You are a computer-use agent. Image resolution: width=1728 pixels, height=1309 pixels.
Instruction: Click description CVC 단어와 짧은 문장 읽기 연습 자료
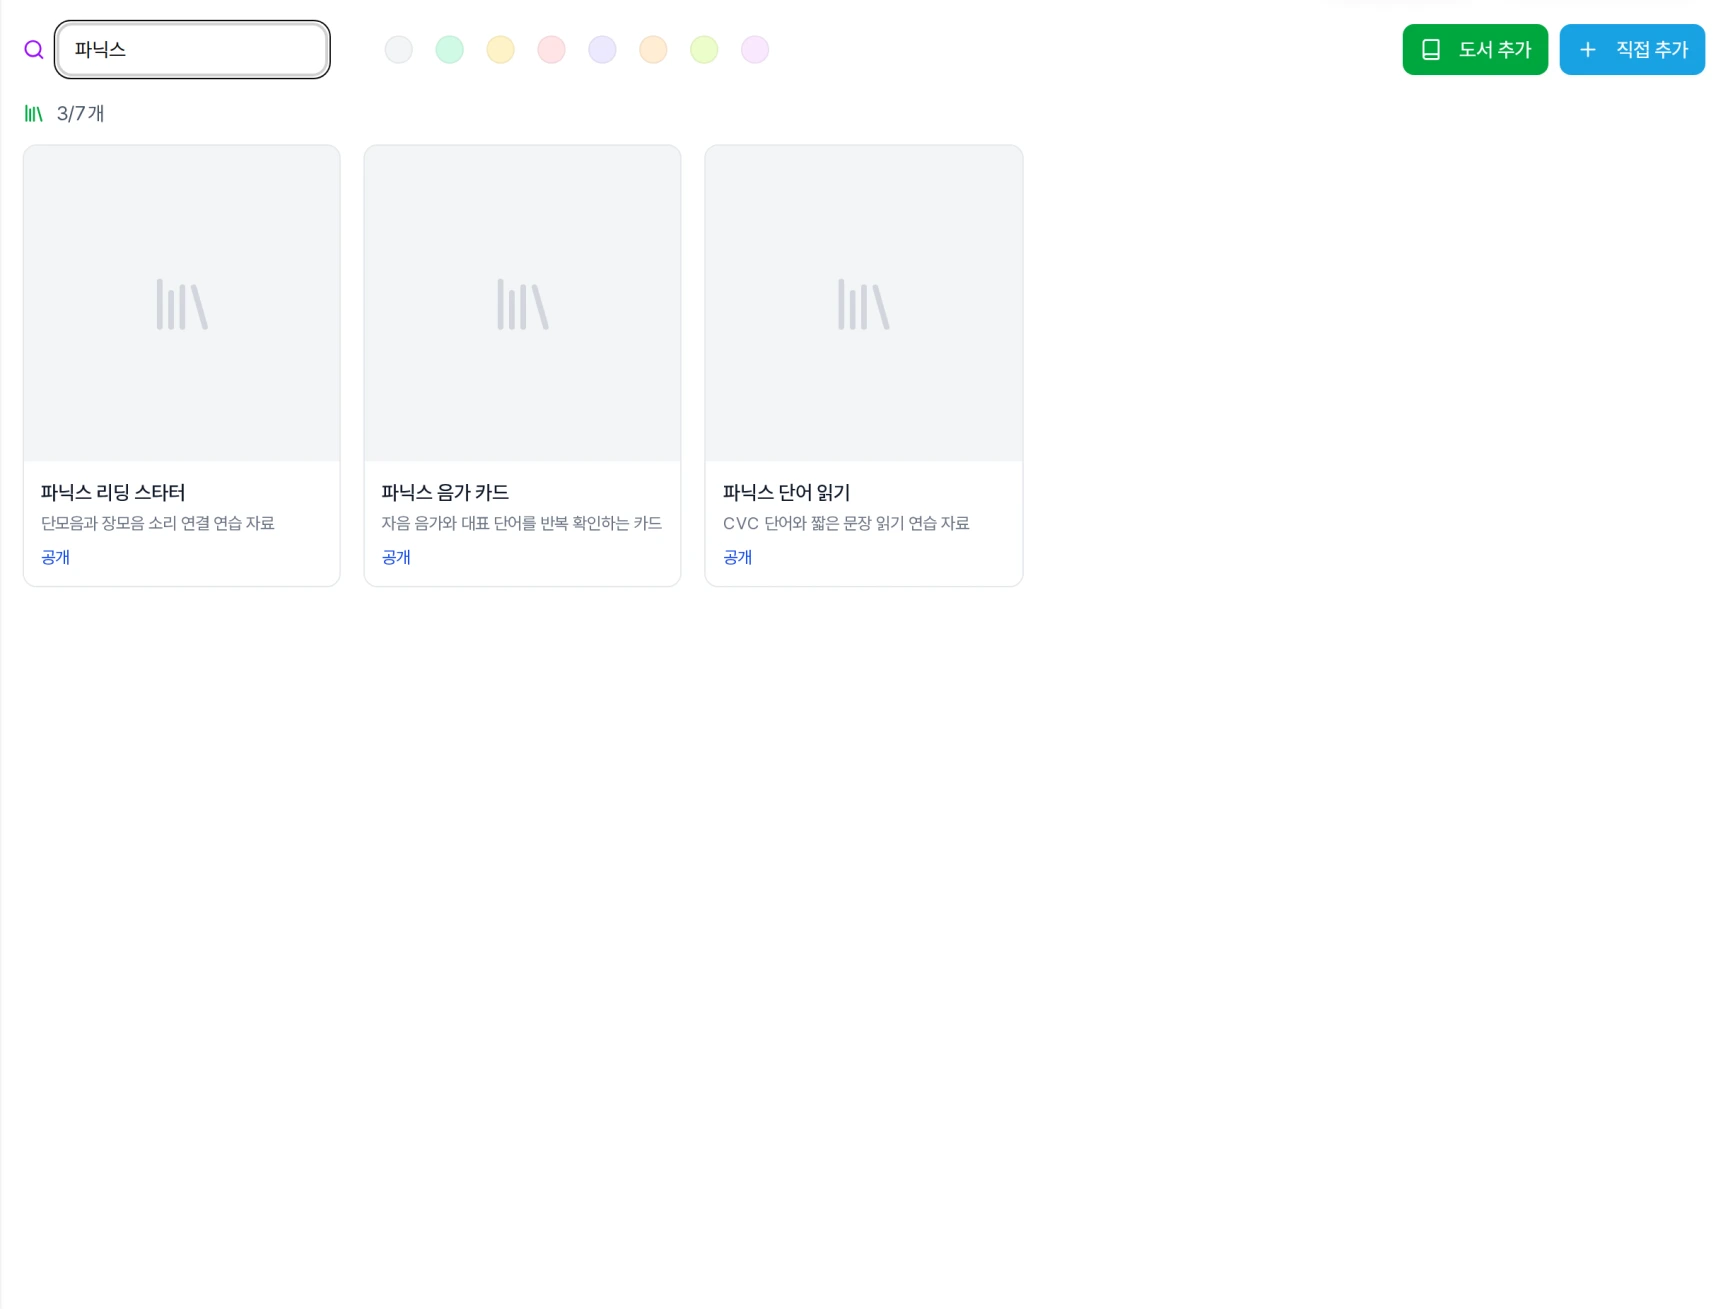pyautogui.click(x=846, y=523)
